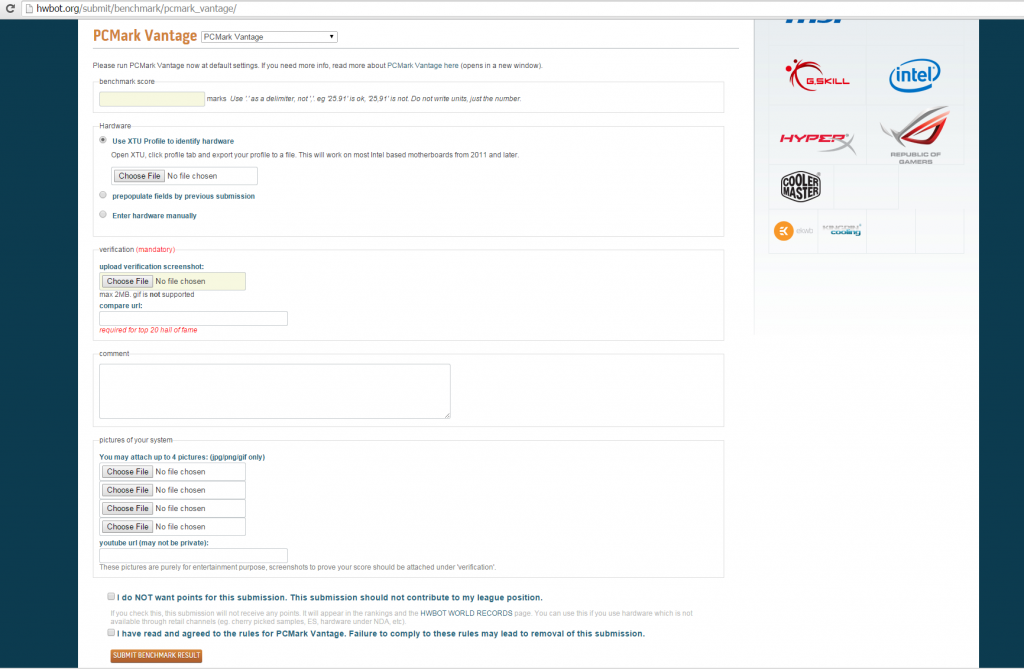
Task: Click the 'Hardware' section legend
Action: tap(115, 125)
